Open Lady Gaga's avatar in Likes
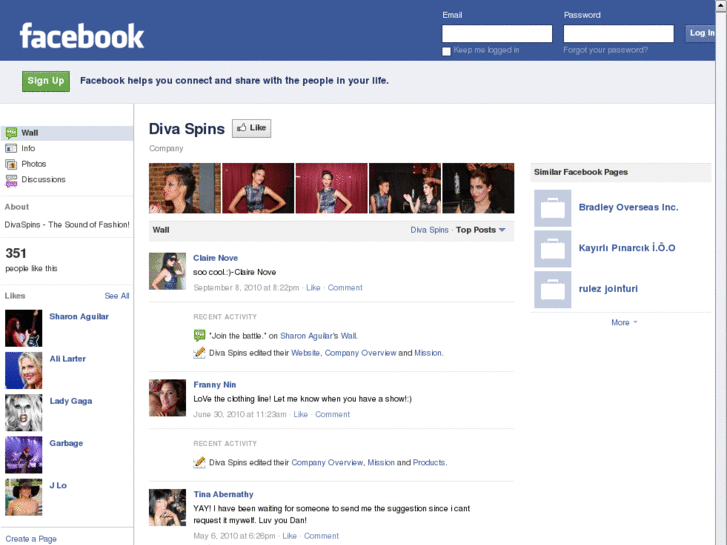 click(x=24, y=413)
